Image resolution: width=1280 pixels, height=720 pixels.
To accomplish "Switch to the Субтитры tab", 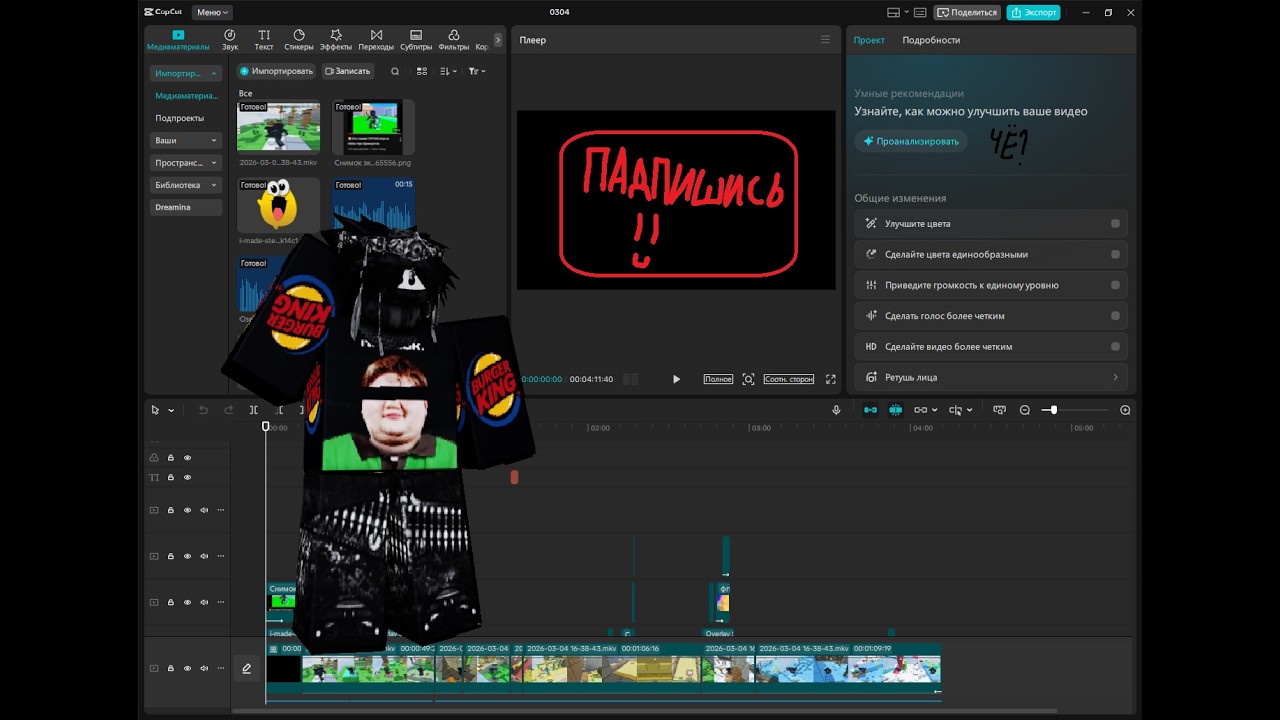I will click(x=416, y=40).
